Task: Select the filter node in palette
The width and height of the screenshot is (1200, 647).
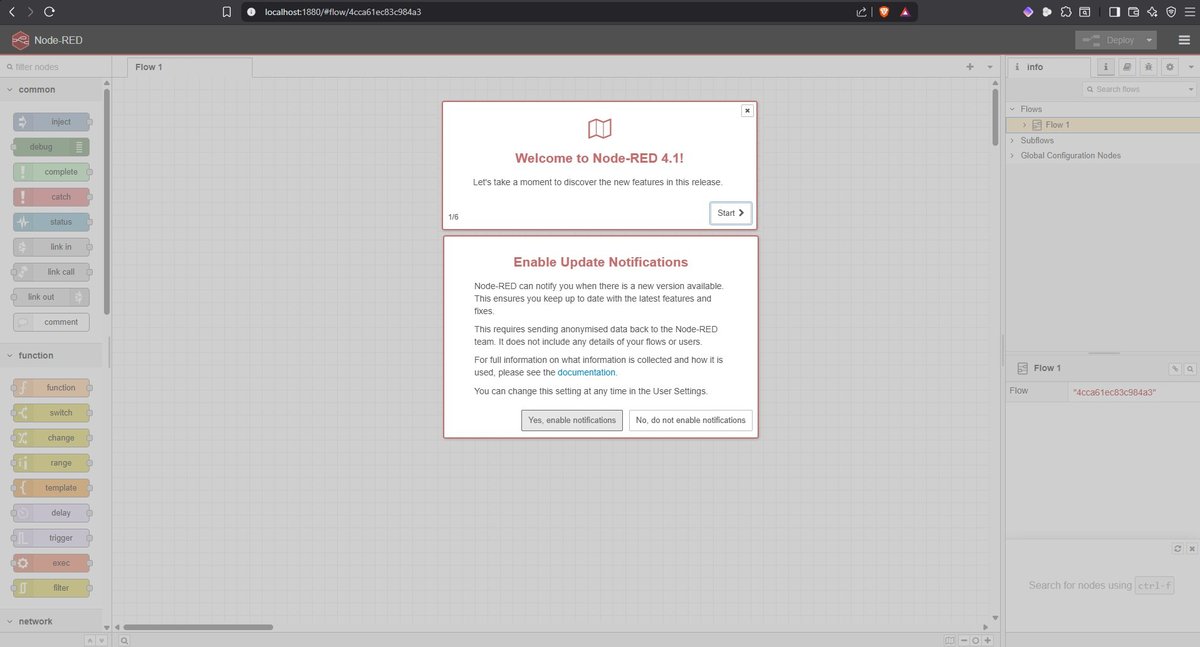Action: pos(51,588)
